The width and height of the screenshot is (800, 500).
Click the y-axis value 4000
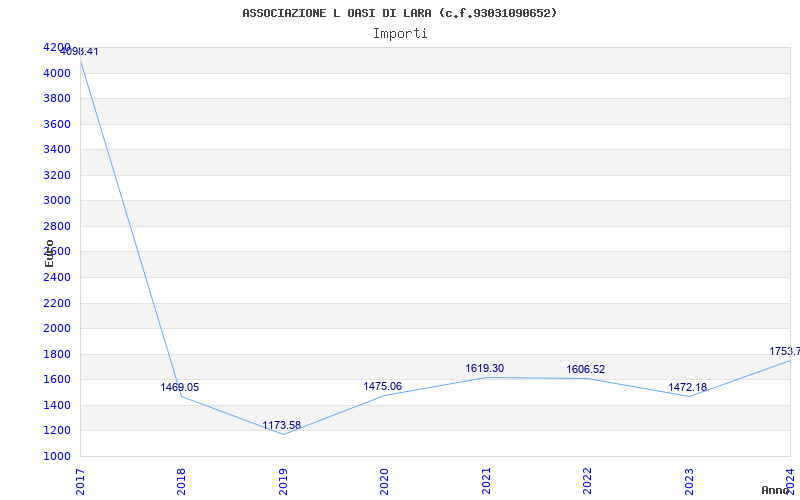pos(57,73)
